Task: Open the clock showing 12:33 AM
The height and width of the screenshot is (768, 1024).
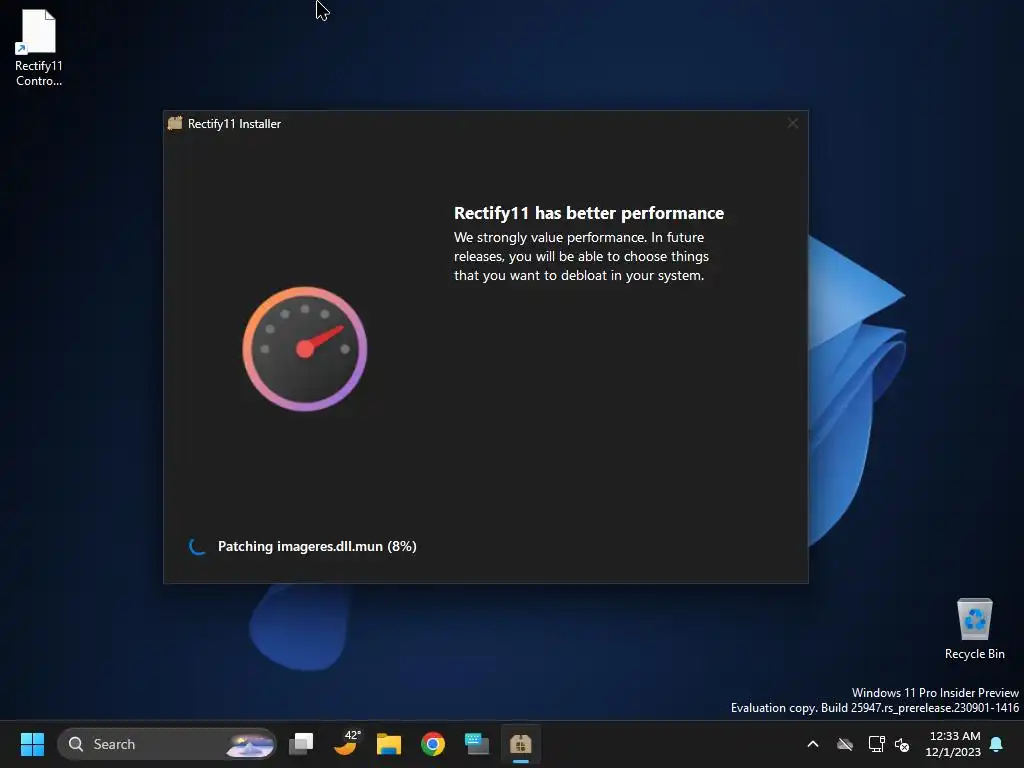Action: click(x=953, y=744)
